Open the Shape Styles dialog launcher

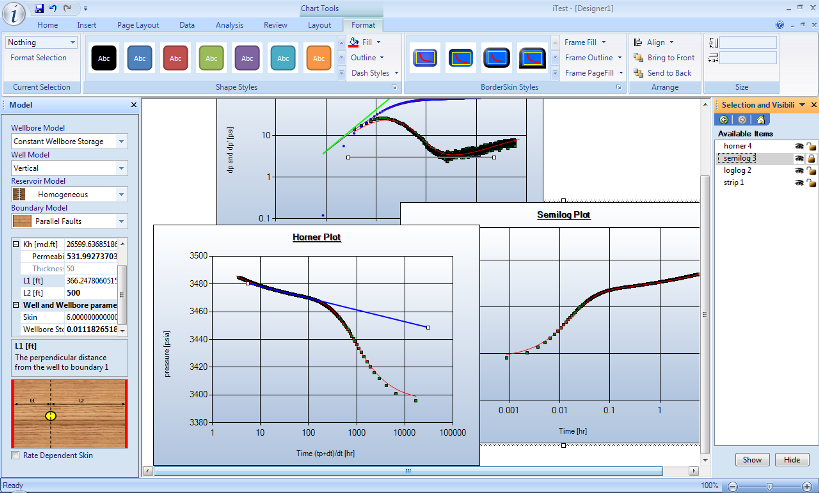pos(395,87)
